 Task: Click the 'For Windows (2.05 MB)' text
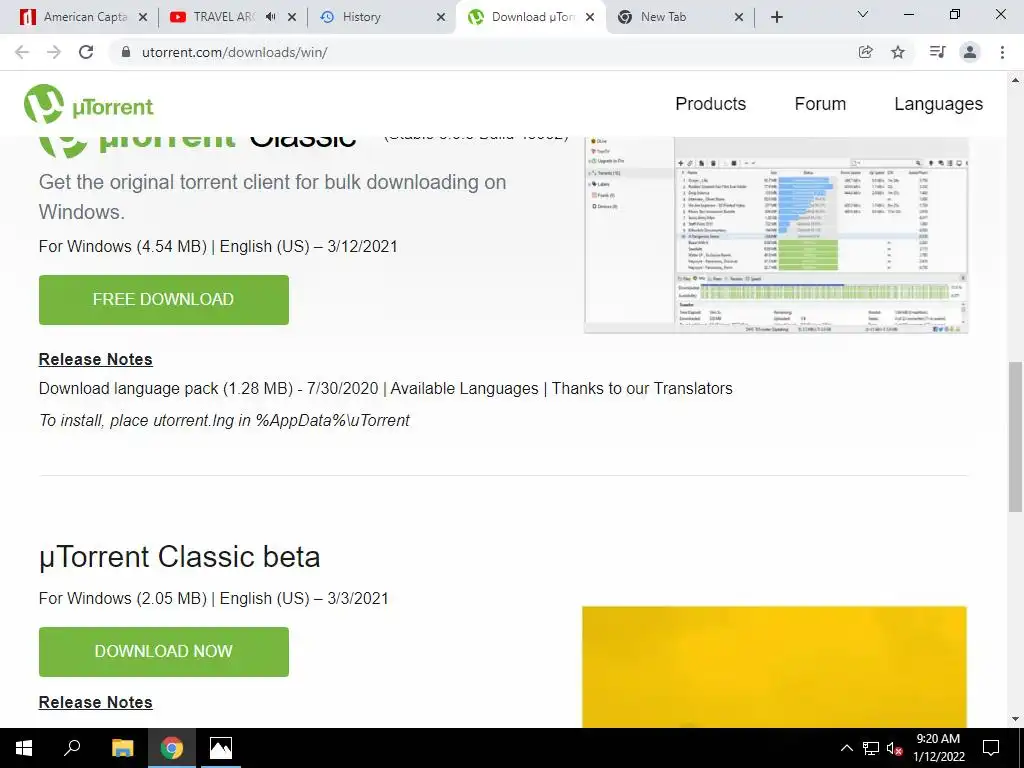(x=123, y=599)
